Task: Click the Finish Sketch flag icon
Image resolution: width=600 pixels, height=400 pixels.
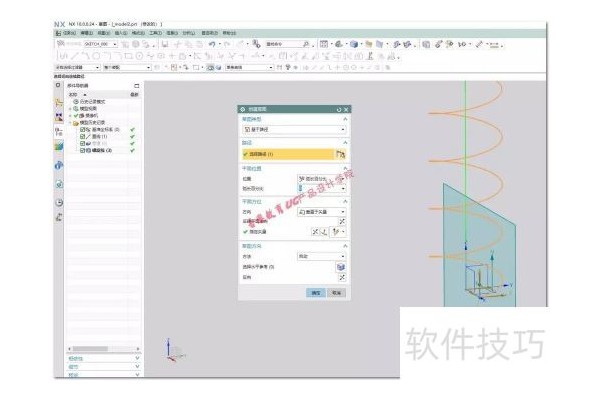Action: (60, 44)
